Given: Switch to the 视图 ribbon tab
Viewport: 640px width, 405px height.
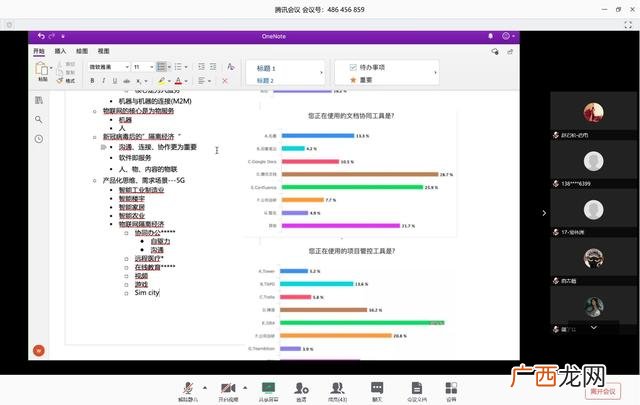Looking at the screenshot, I should coord(103,51).
